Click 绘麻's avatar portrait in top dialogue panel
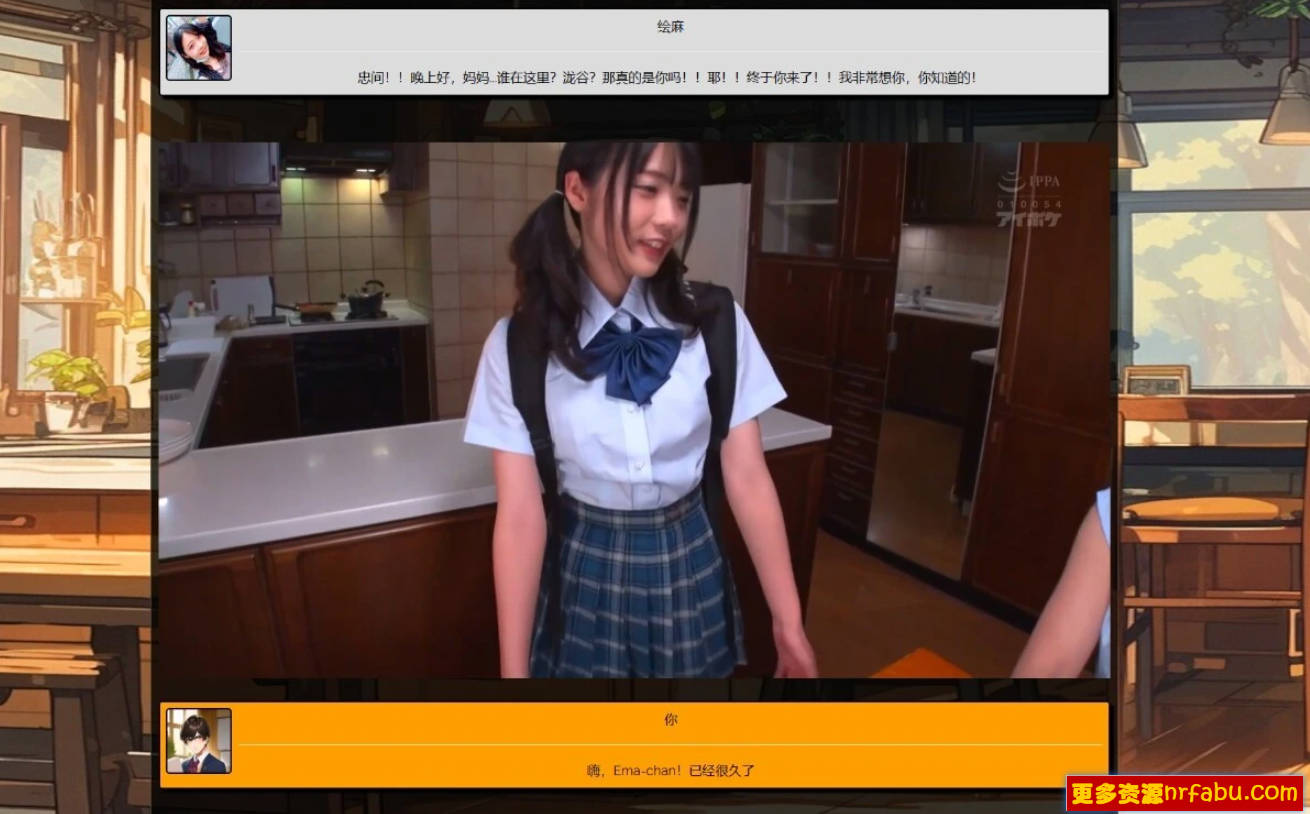This screenshot has width=1310, height=814. 199,48
